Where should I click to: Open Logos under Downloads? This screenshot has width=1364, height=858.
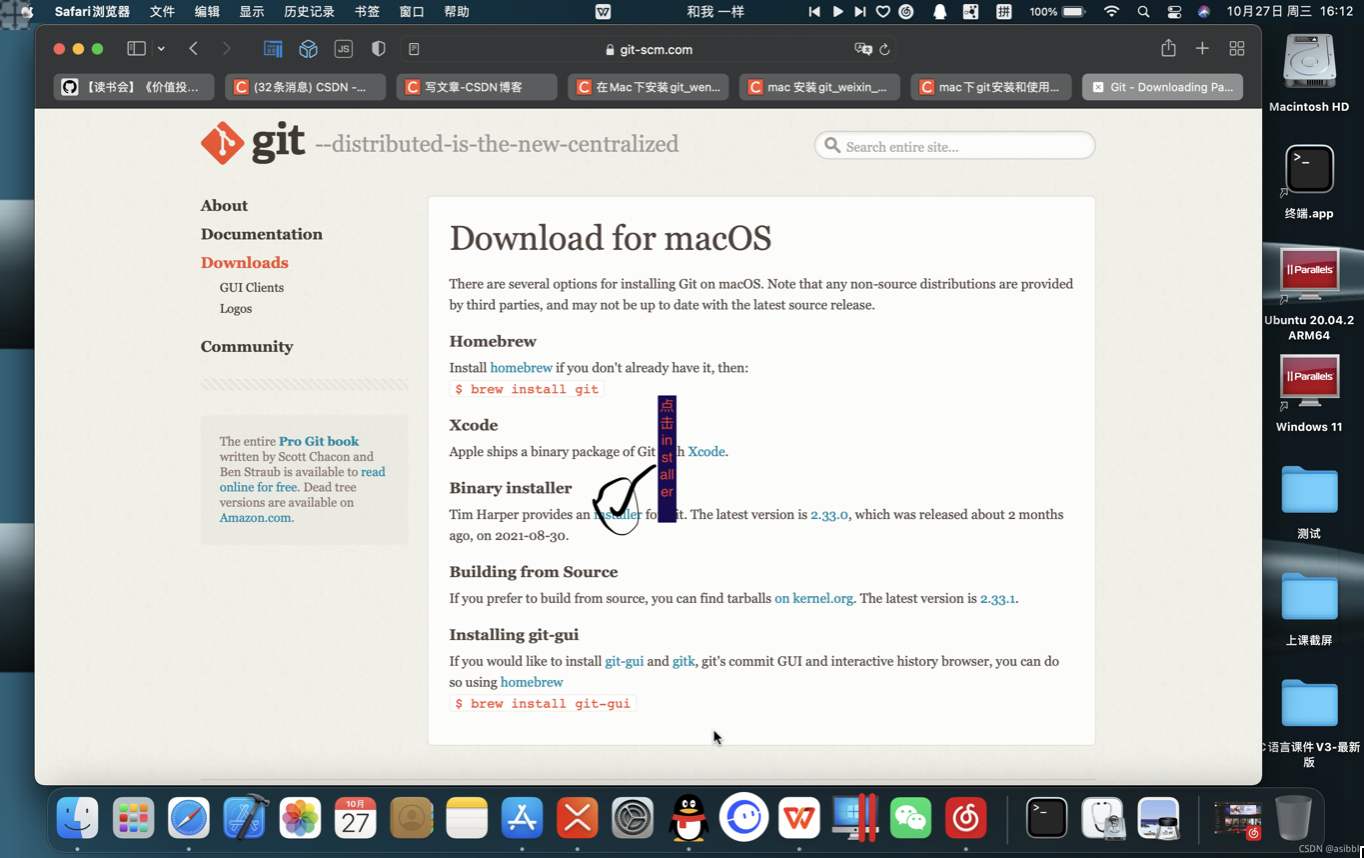(x=236, y=308)
